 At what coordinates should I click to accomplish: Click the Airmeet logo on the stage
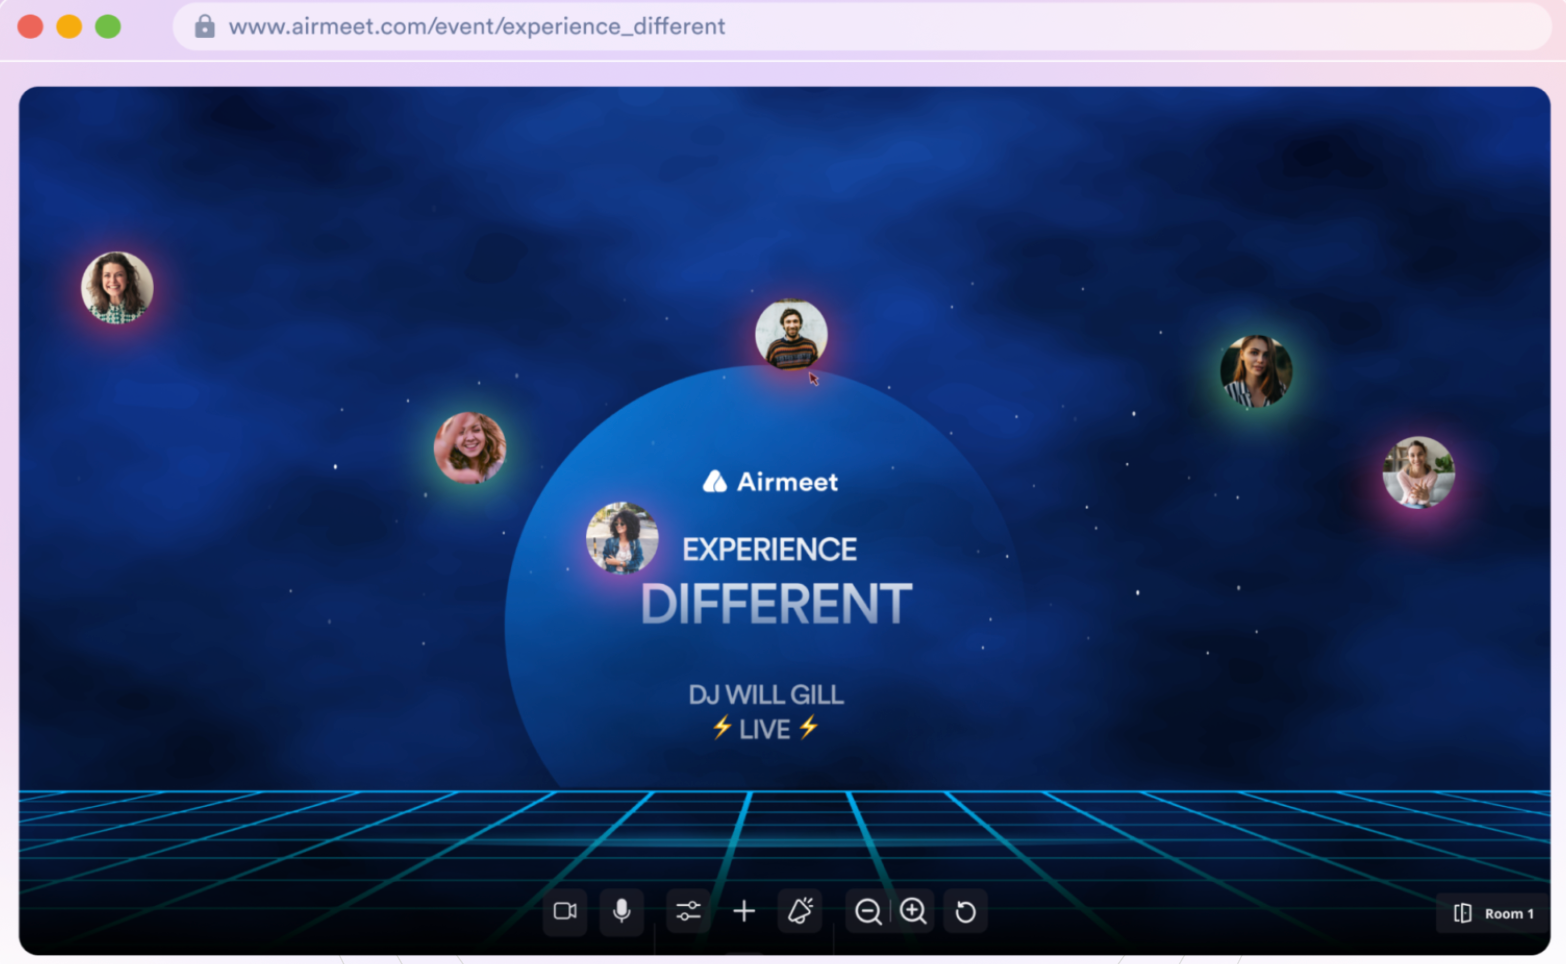768,481
